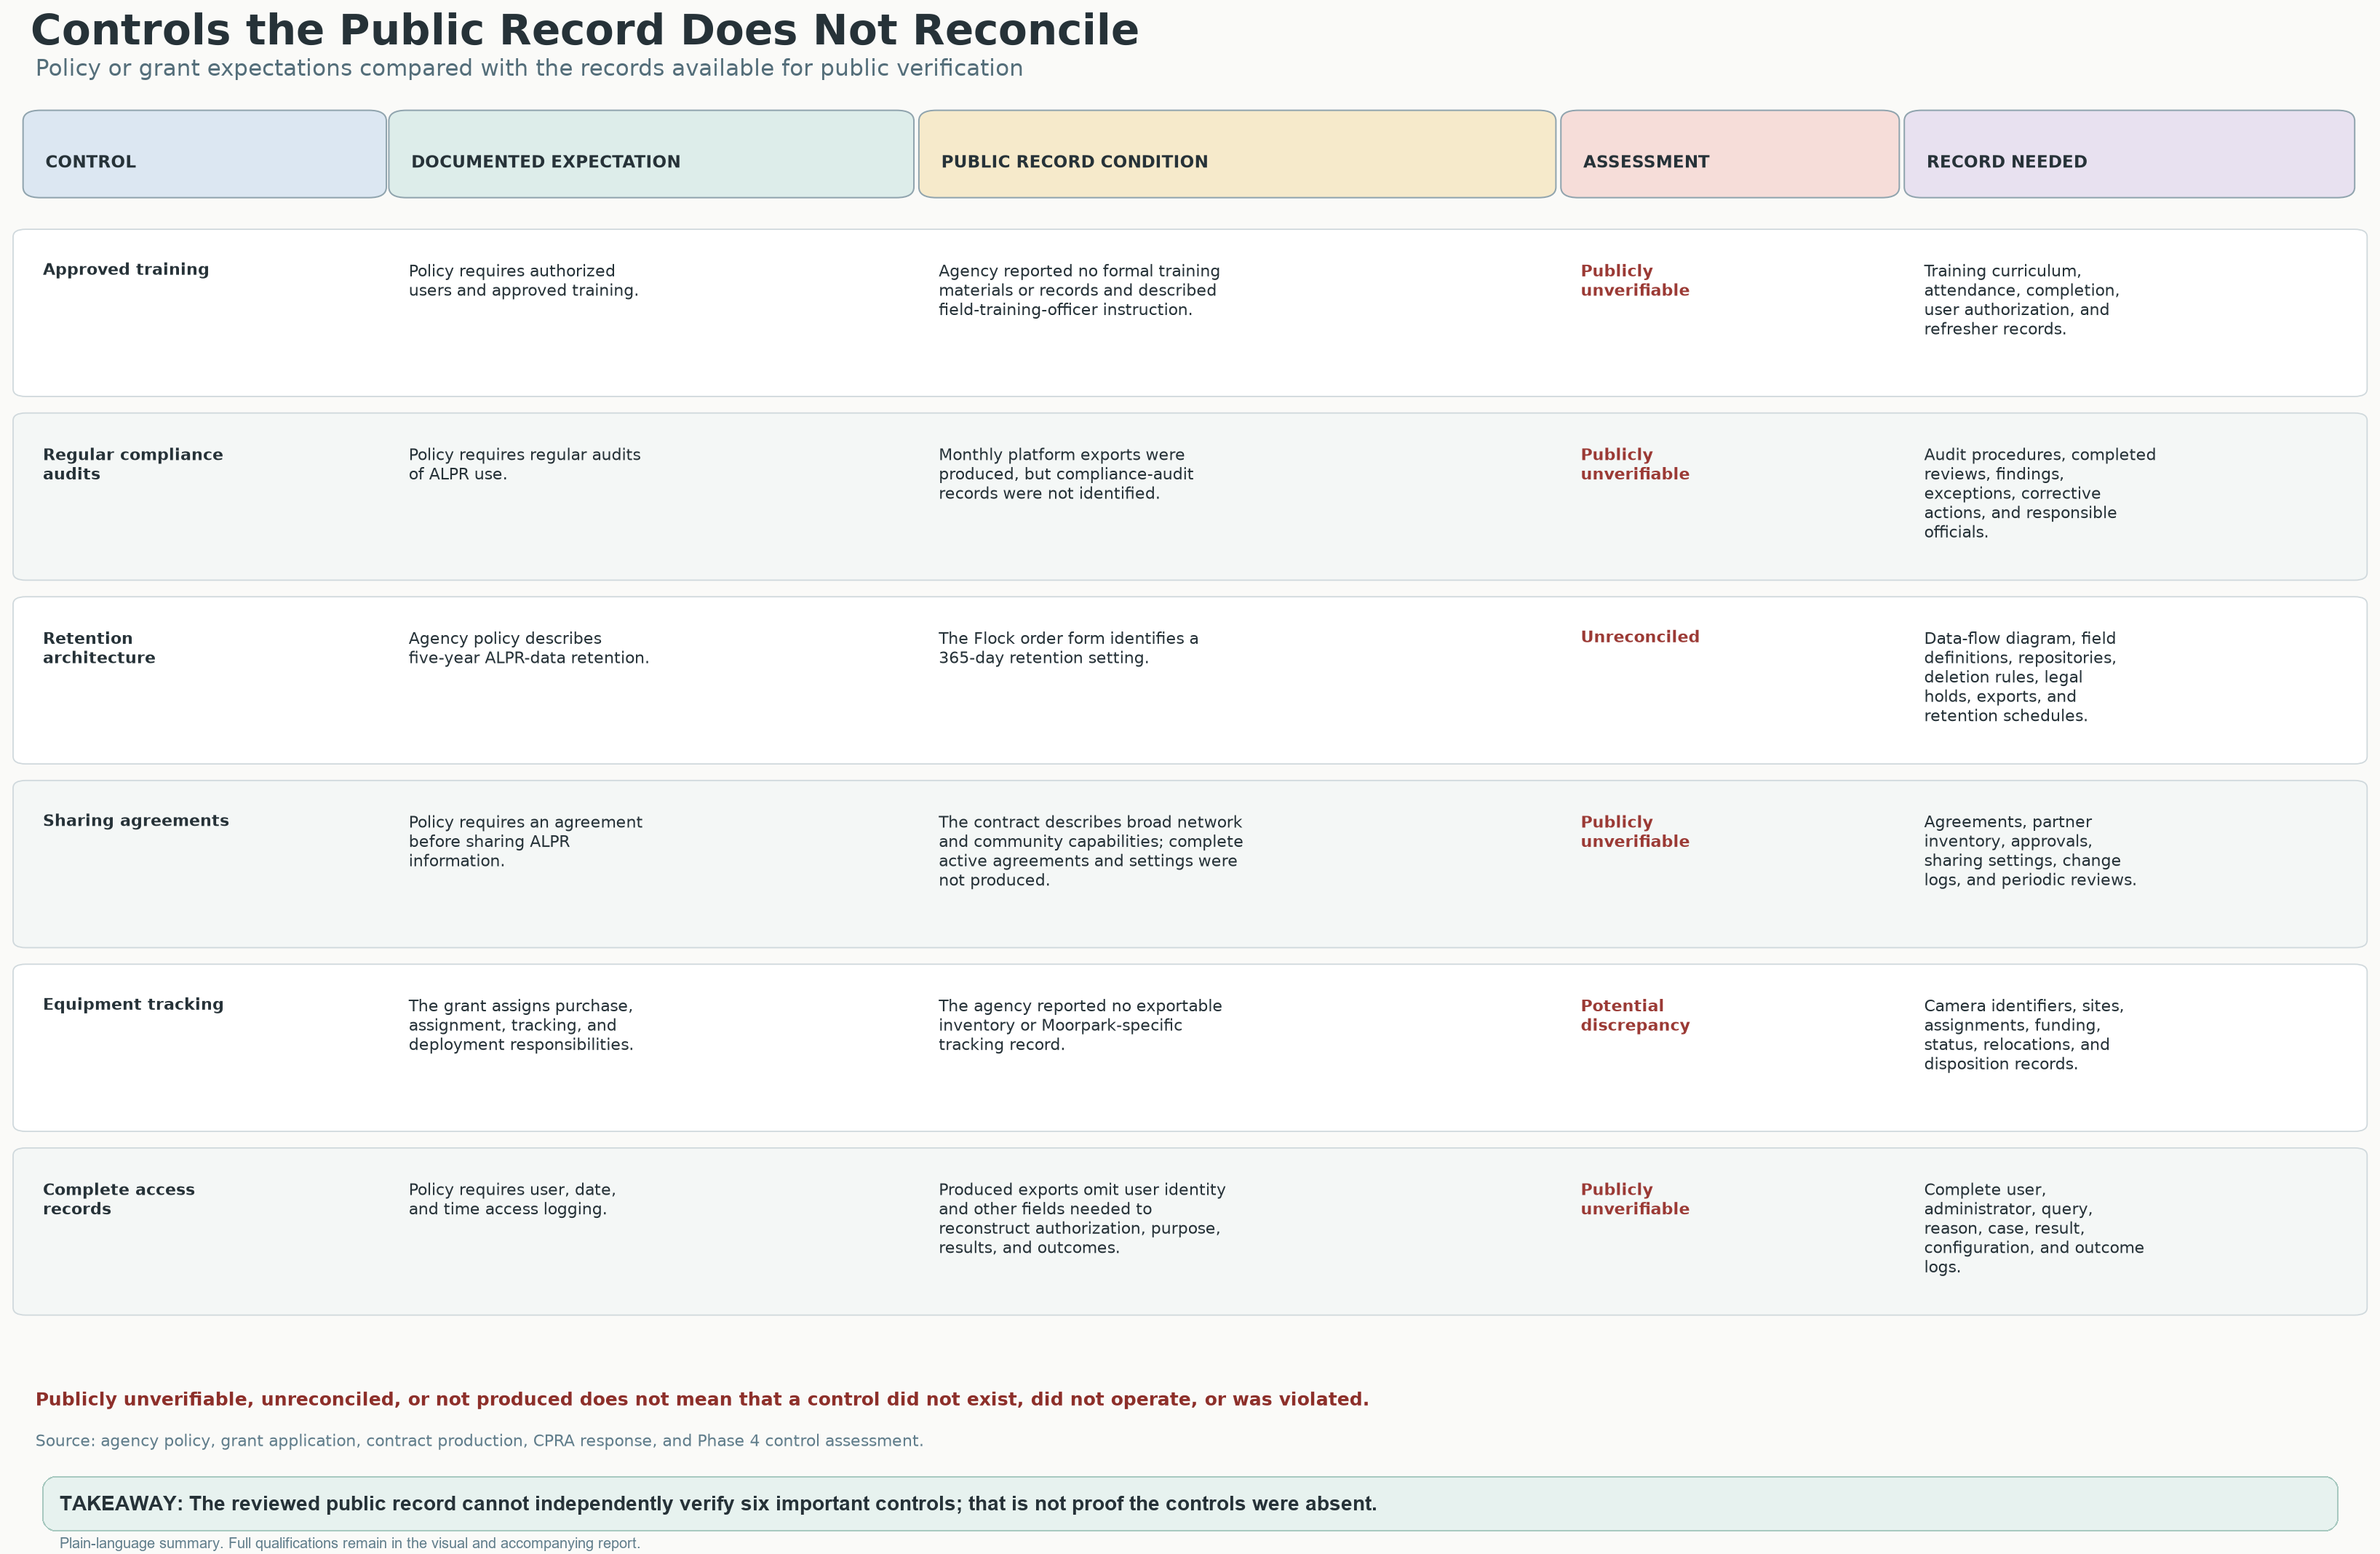Click 'Publicly unverifiable' in Complete access records row
The width and height of the screenshot is (2380, 1554).
1635,1199
